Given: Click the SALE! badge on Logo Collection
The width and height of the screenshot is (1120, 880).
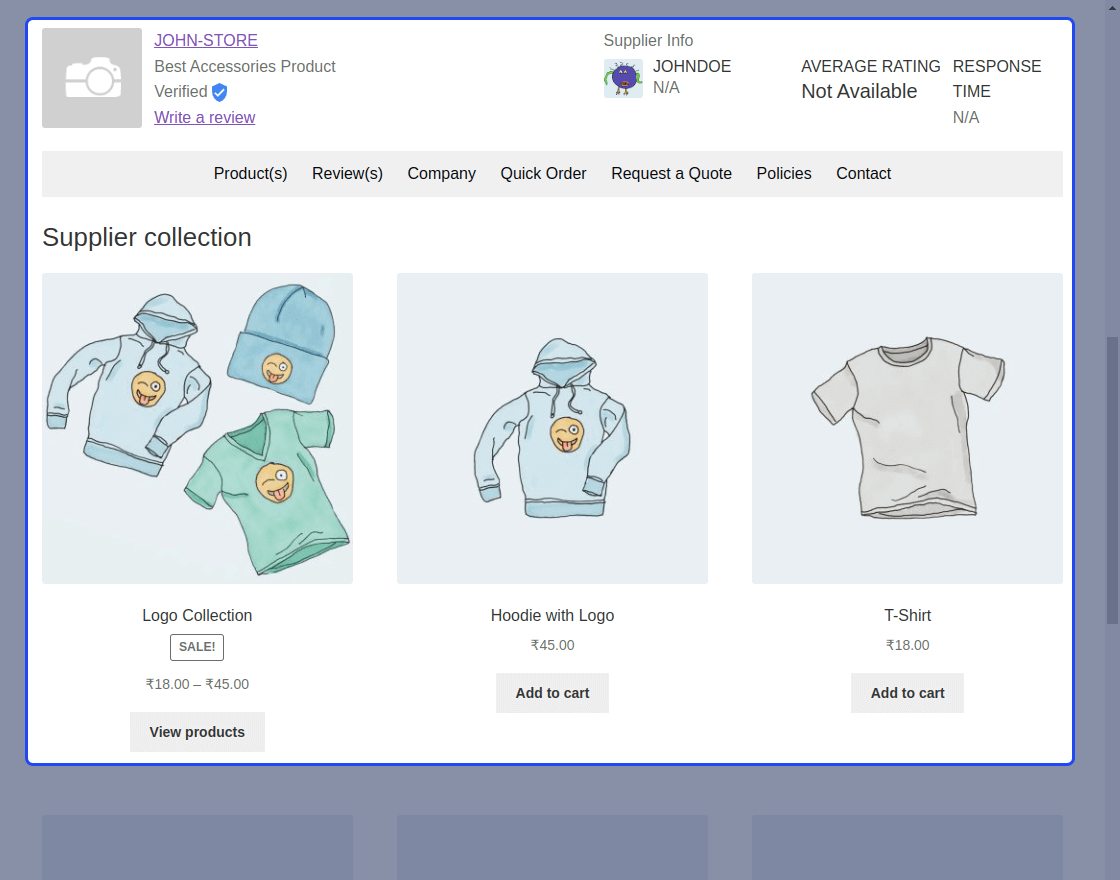Looking at the screenshot, I should (196, 647).
